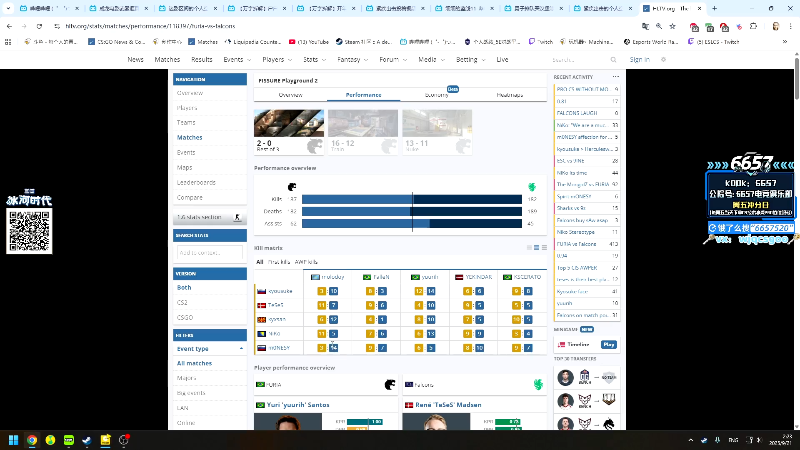Switch Kill matrix to the middle view icon

[x=537, y=248]
